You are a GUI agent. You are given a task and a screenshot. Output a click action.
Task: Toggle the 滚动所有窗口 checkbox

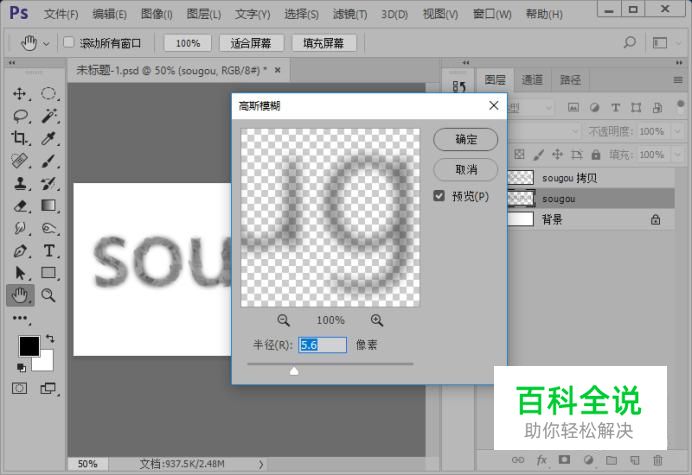click(68, 42)
